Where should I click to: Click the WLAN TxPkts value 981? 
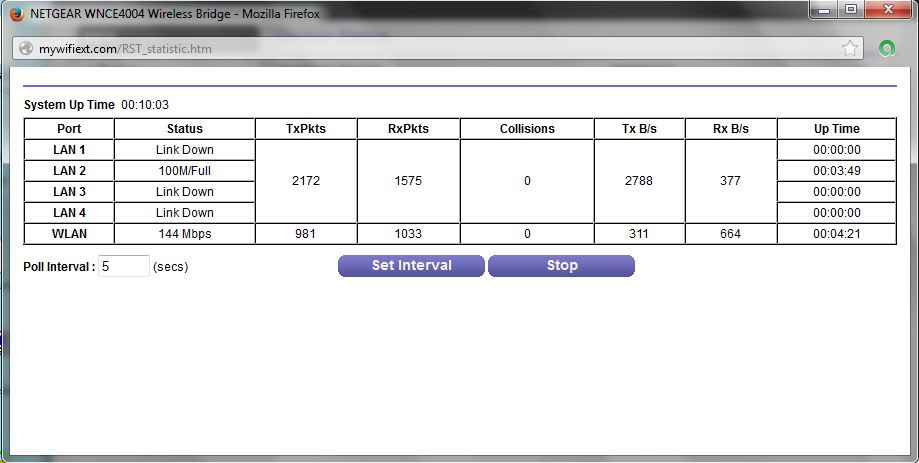[305, 234]
